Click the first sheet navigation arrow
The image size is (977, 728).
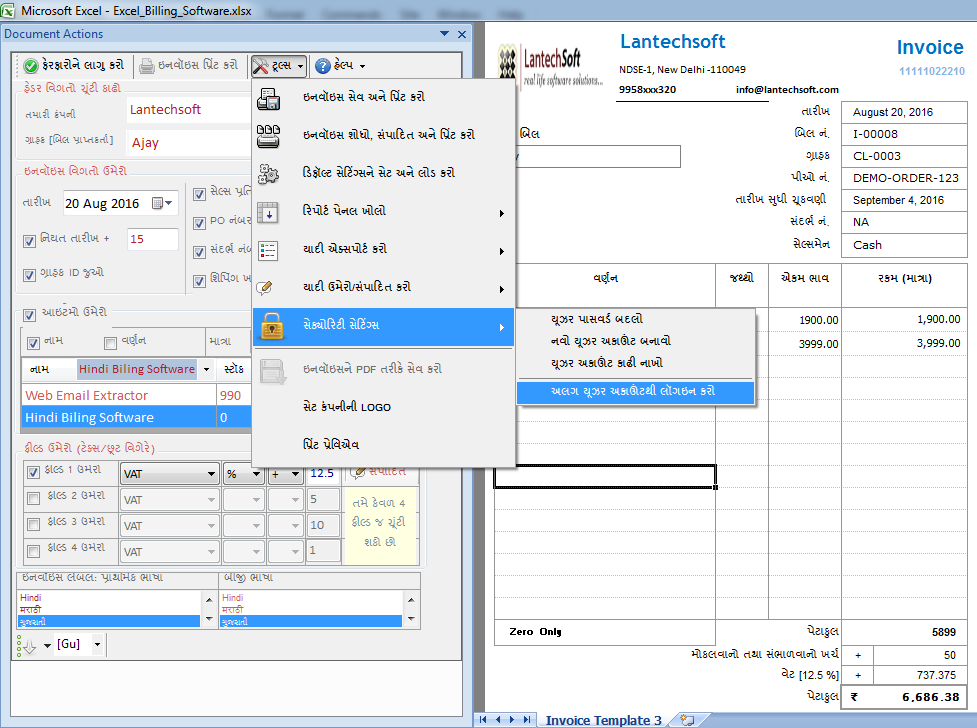[484, 719]
